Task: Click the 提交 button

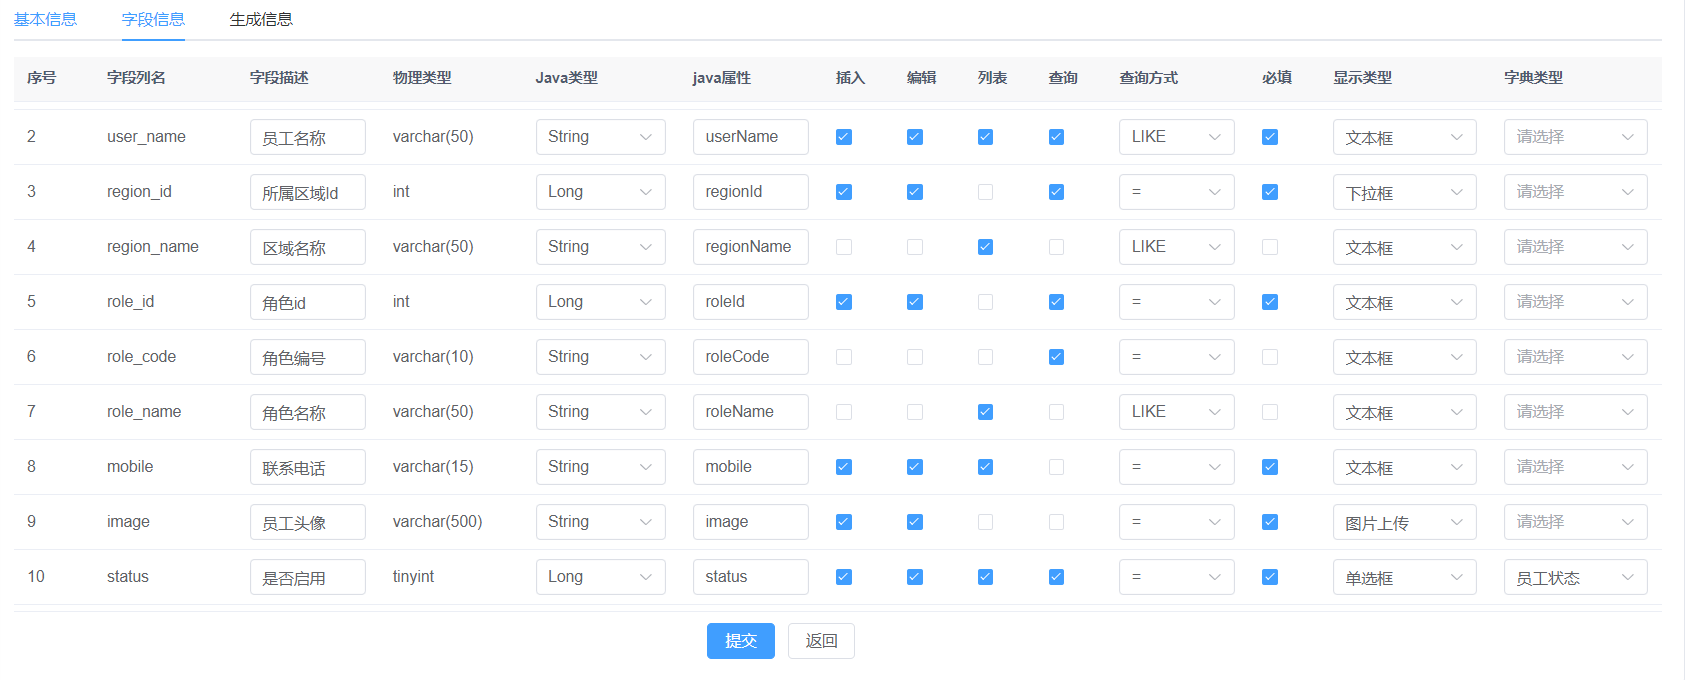Action: coord(741,641)
